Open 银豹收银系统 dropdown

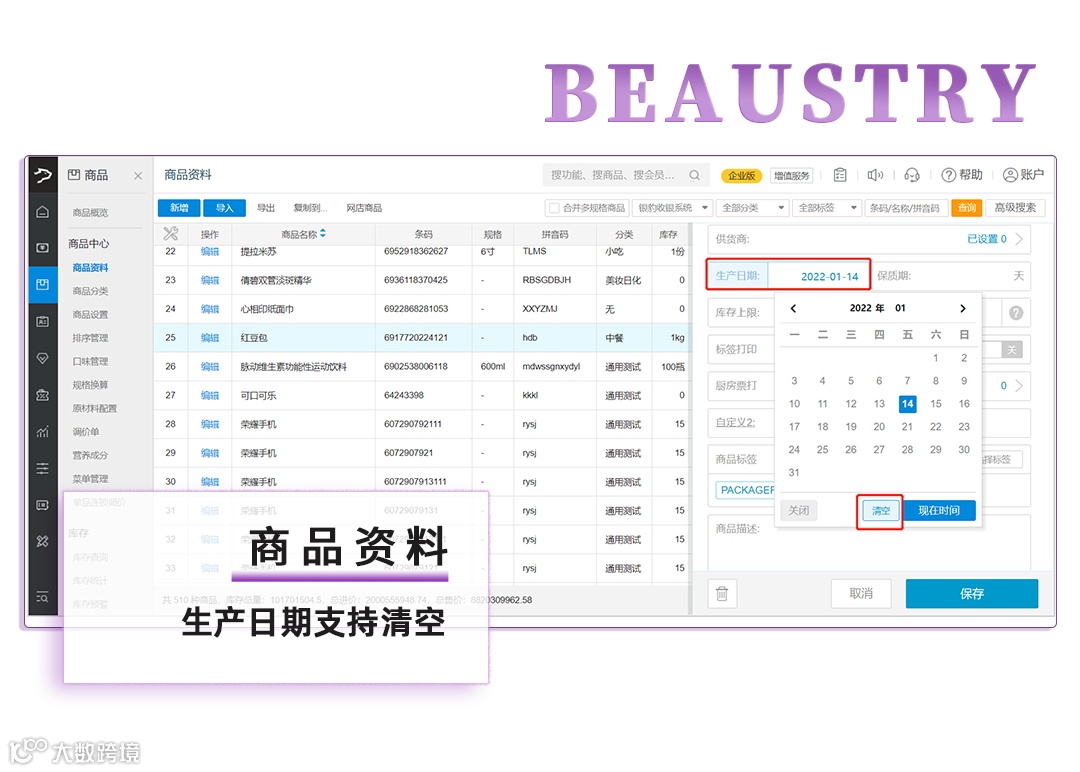click(x=672, y=207)
